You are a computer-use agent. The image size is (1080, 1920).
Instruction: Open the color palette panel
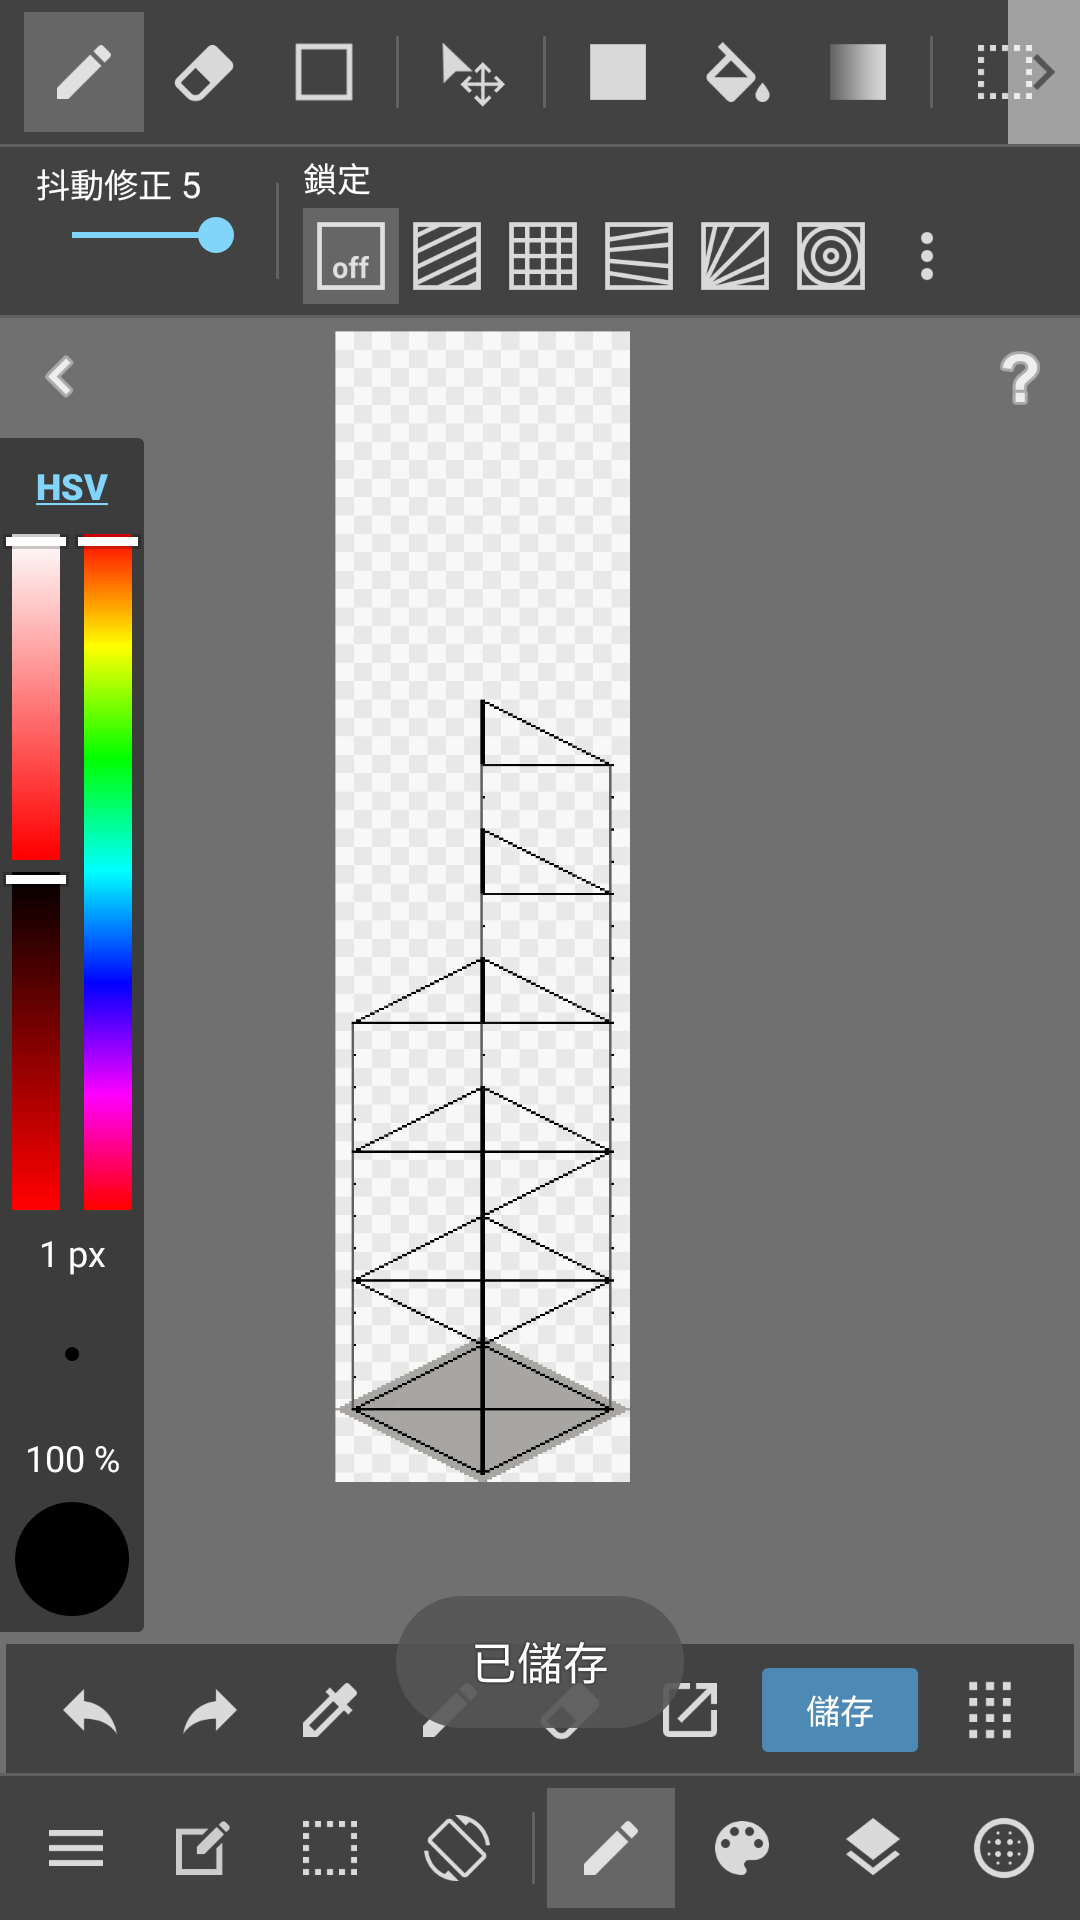pos(742,1848)
